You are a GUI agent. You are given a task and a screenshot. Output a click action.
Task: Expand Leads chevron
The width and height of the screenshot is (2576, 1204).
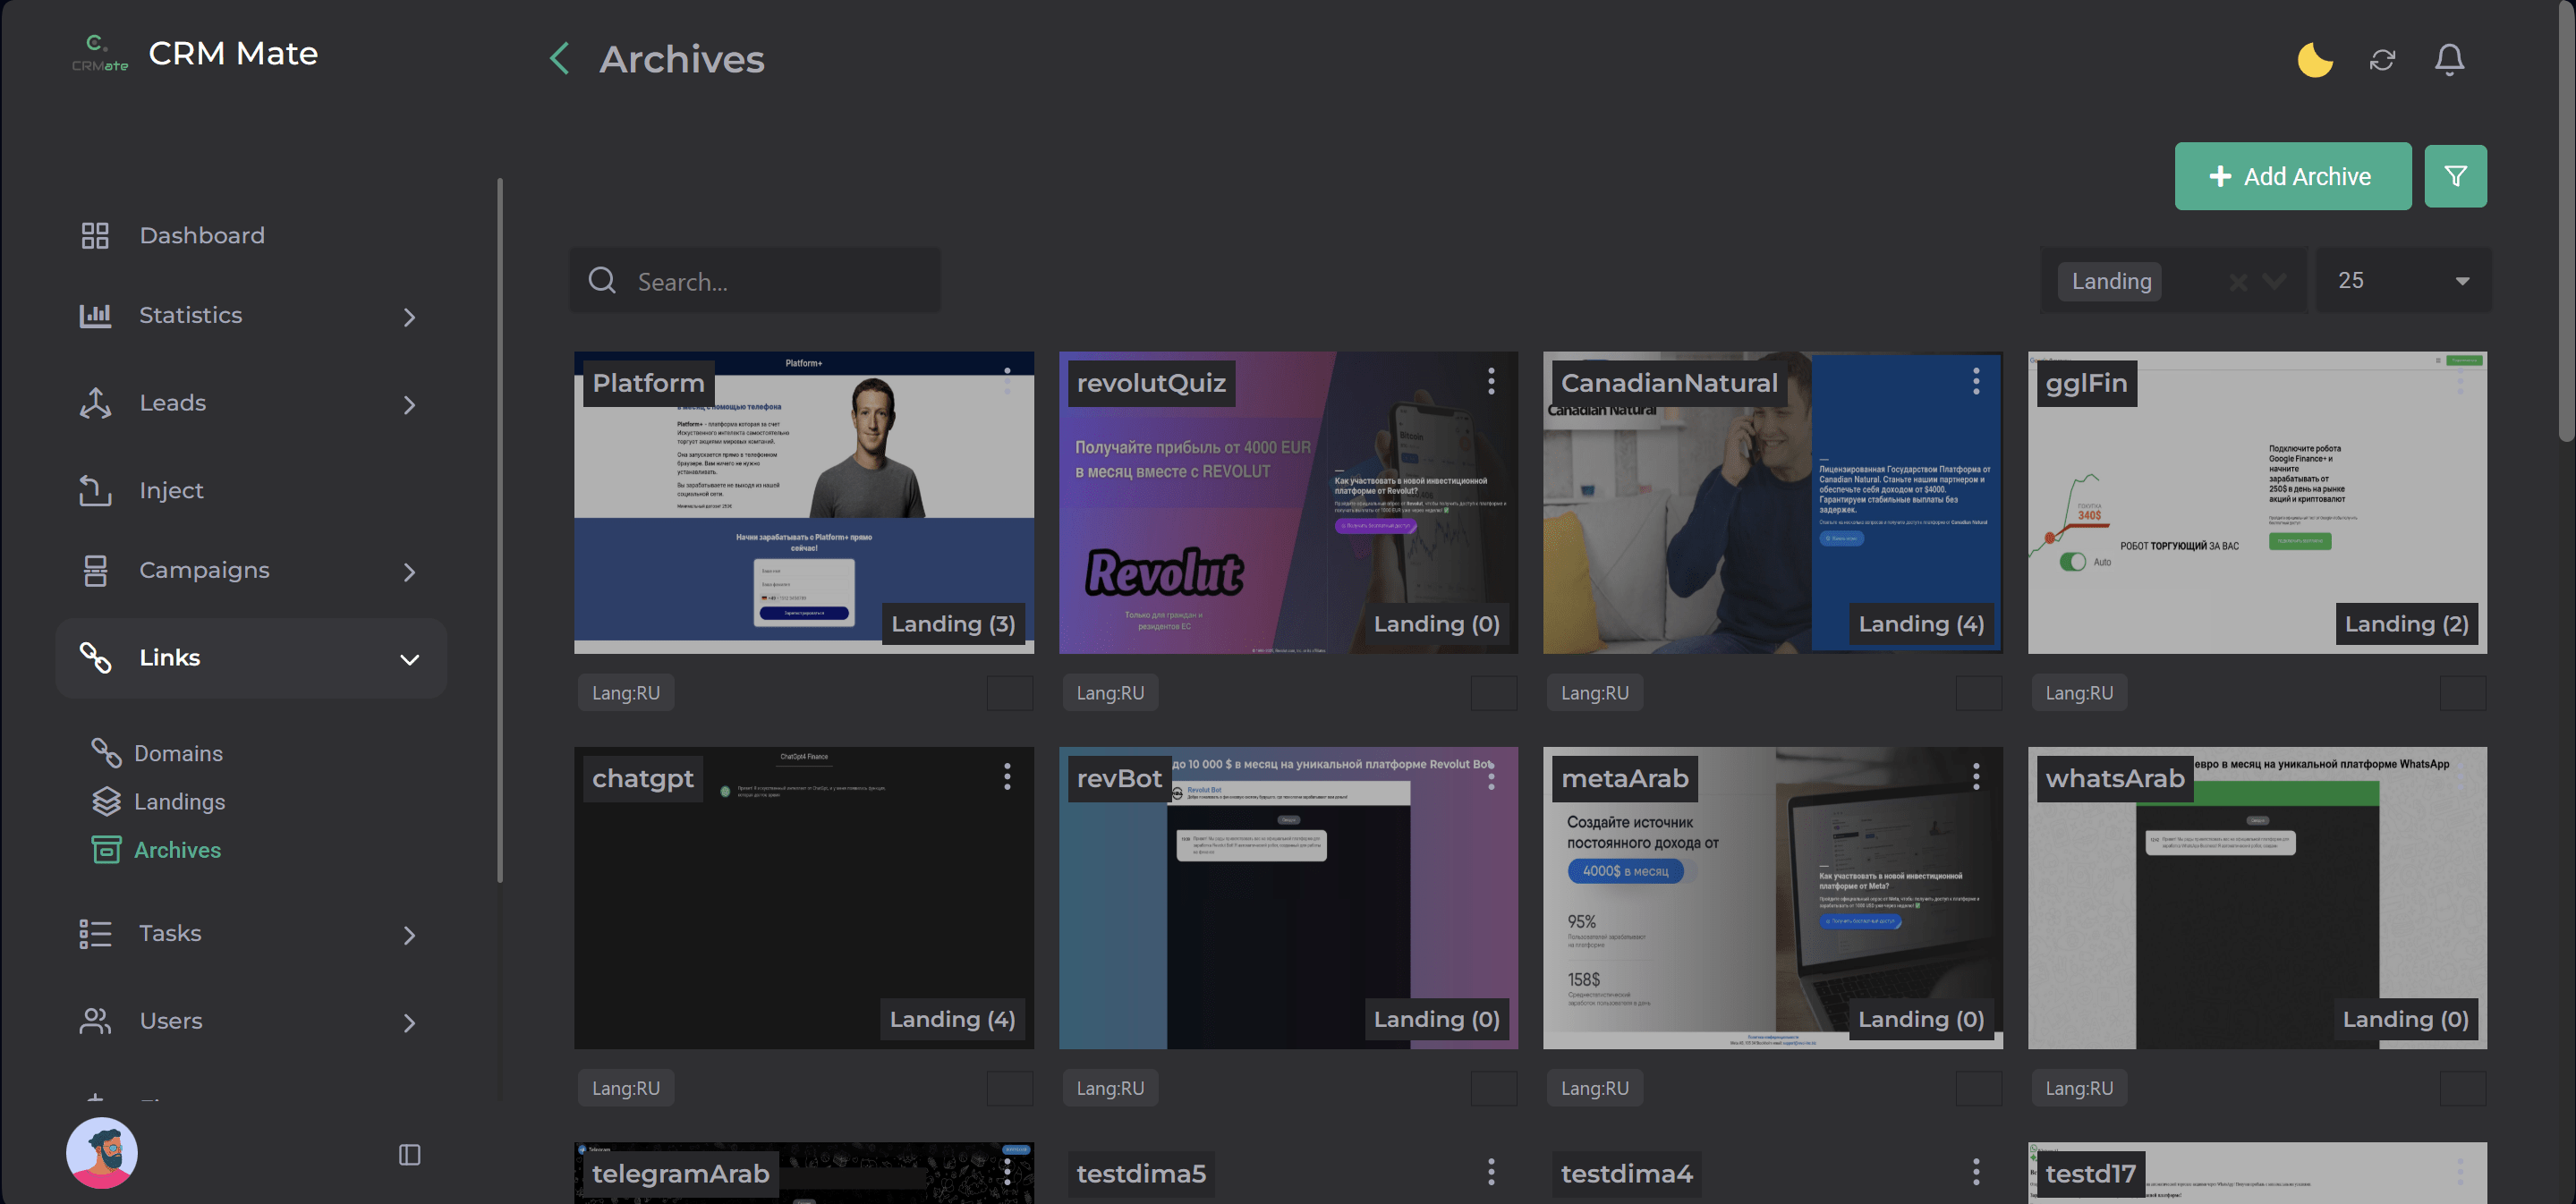409,405
